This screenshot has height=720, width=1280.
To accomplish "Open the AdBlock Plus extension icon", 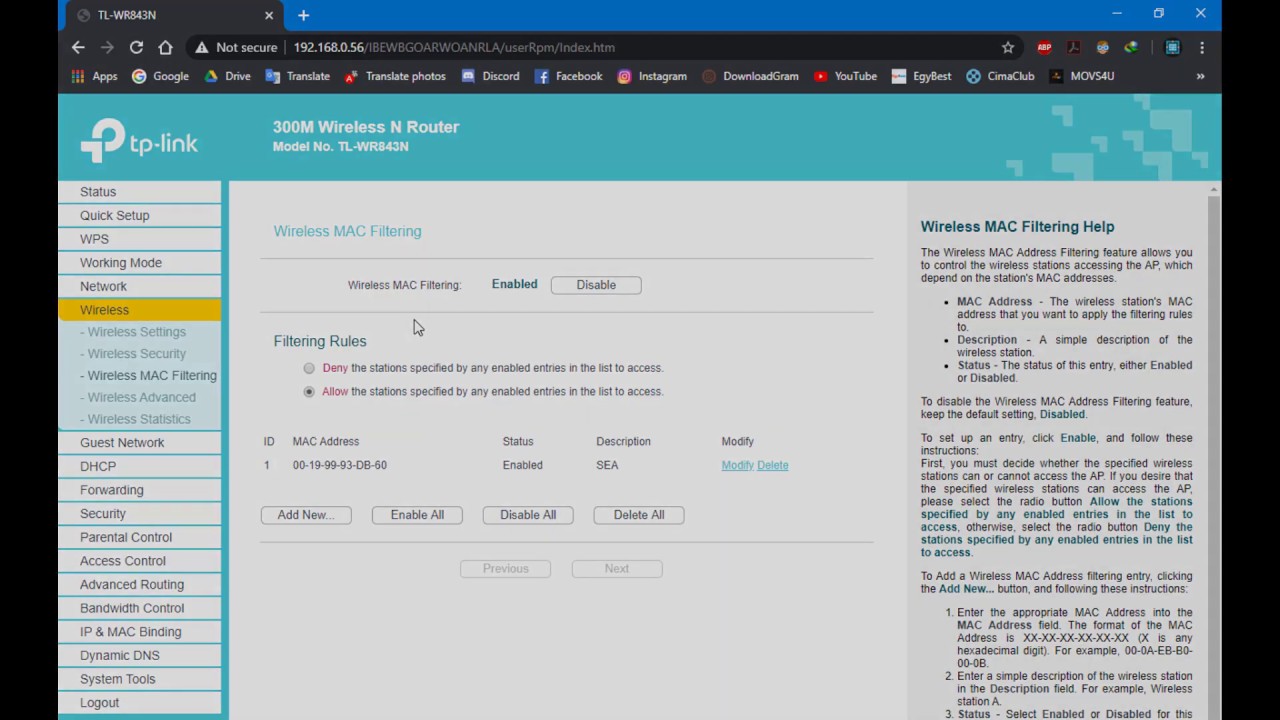I will (1044, 47).
